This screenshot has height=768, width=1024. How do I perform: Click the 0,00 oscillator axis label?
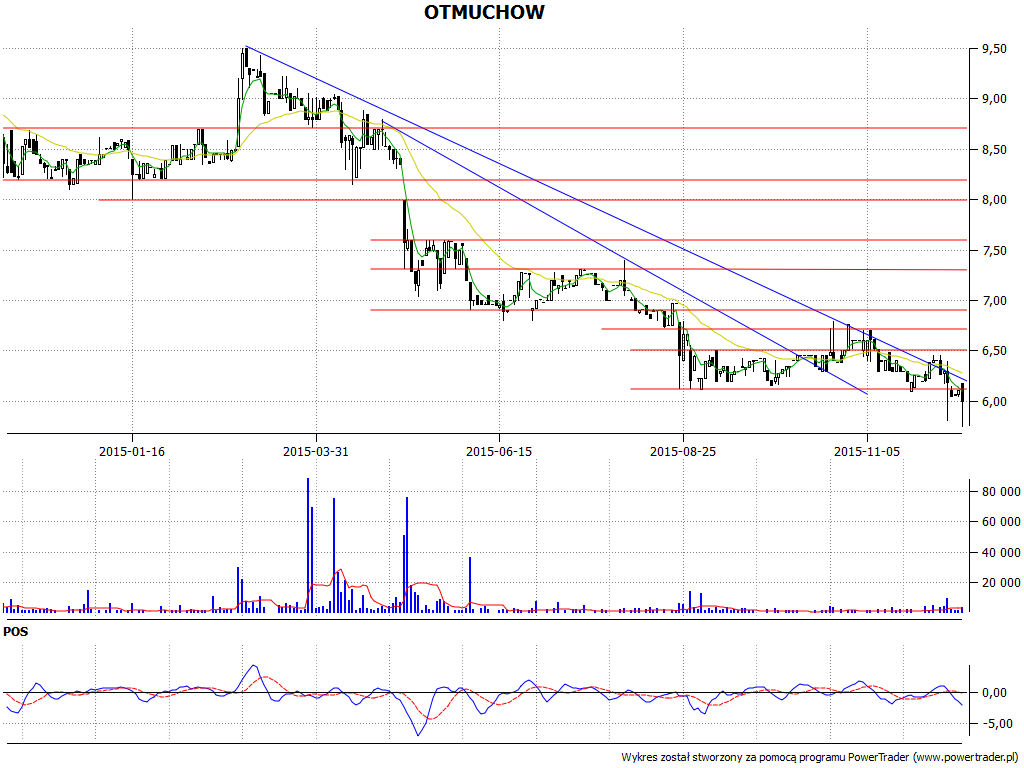coord(994,692)
